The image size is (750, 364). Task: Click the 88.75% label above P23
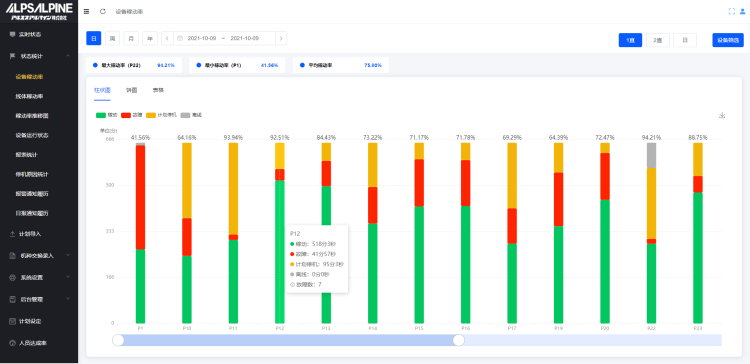click(x=698, y=138)
